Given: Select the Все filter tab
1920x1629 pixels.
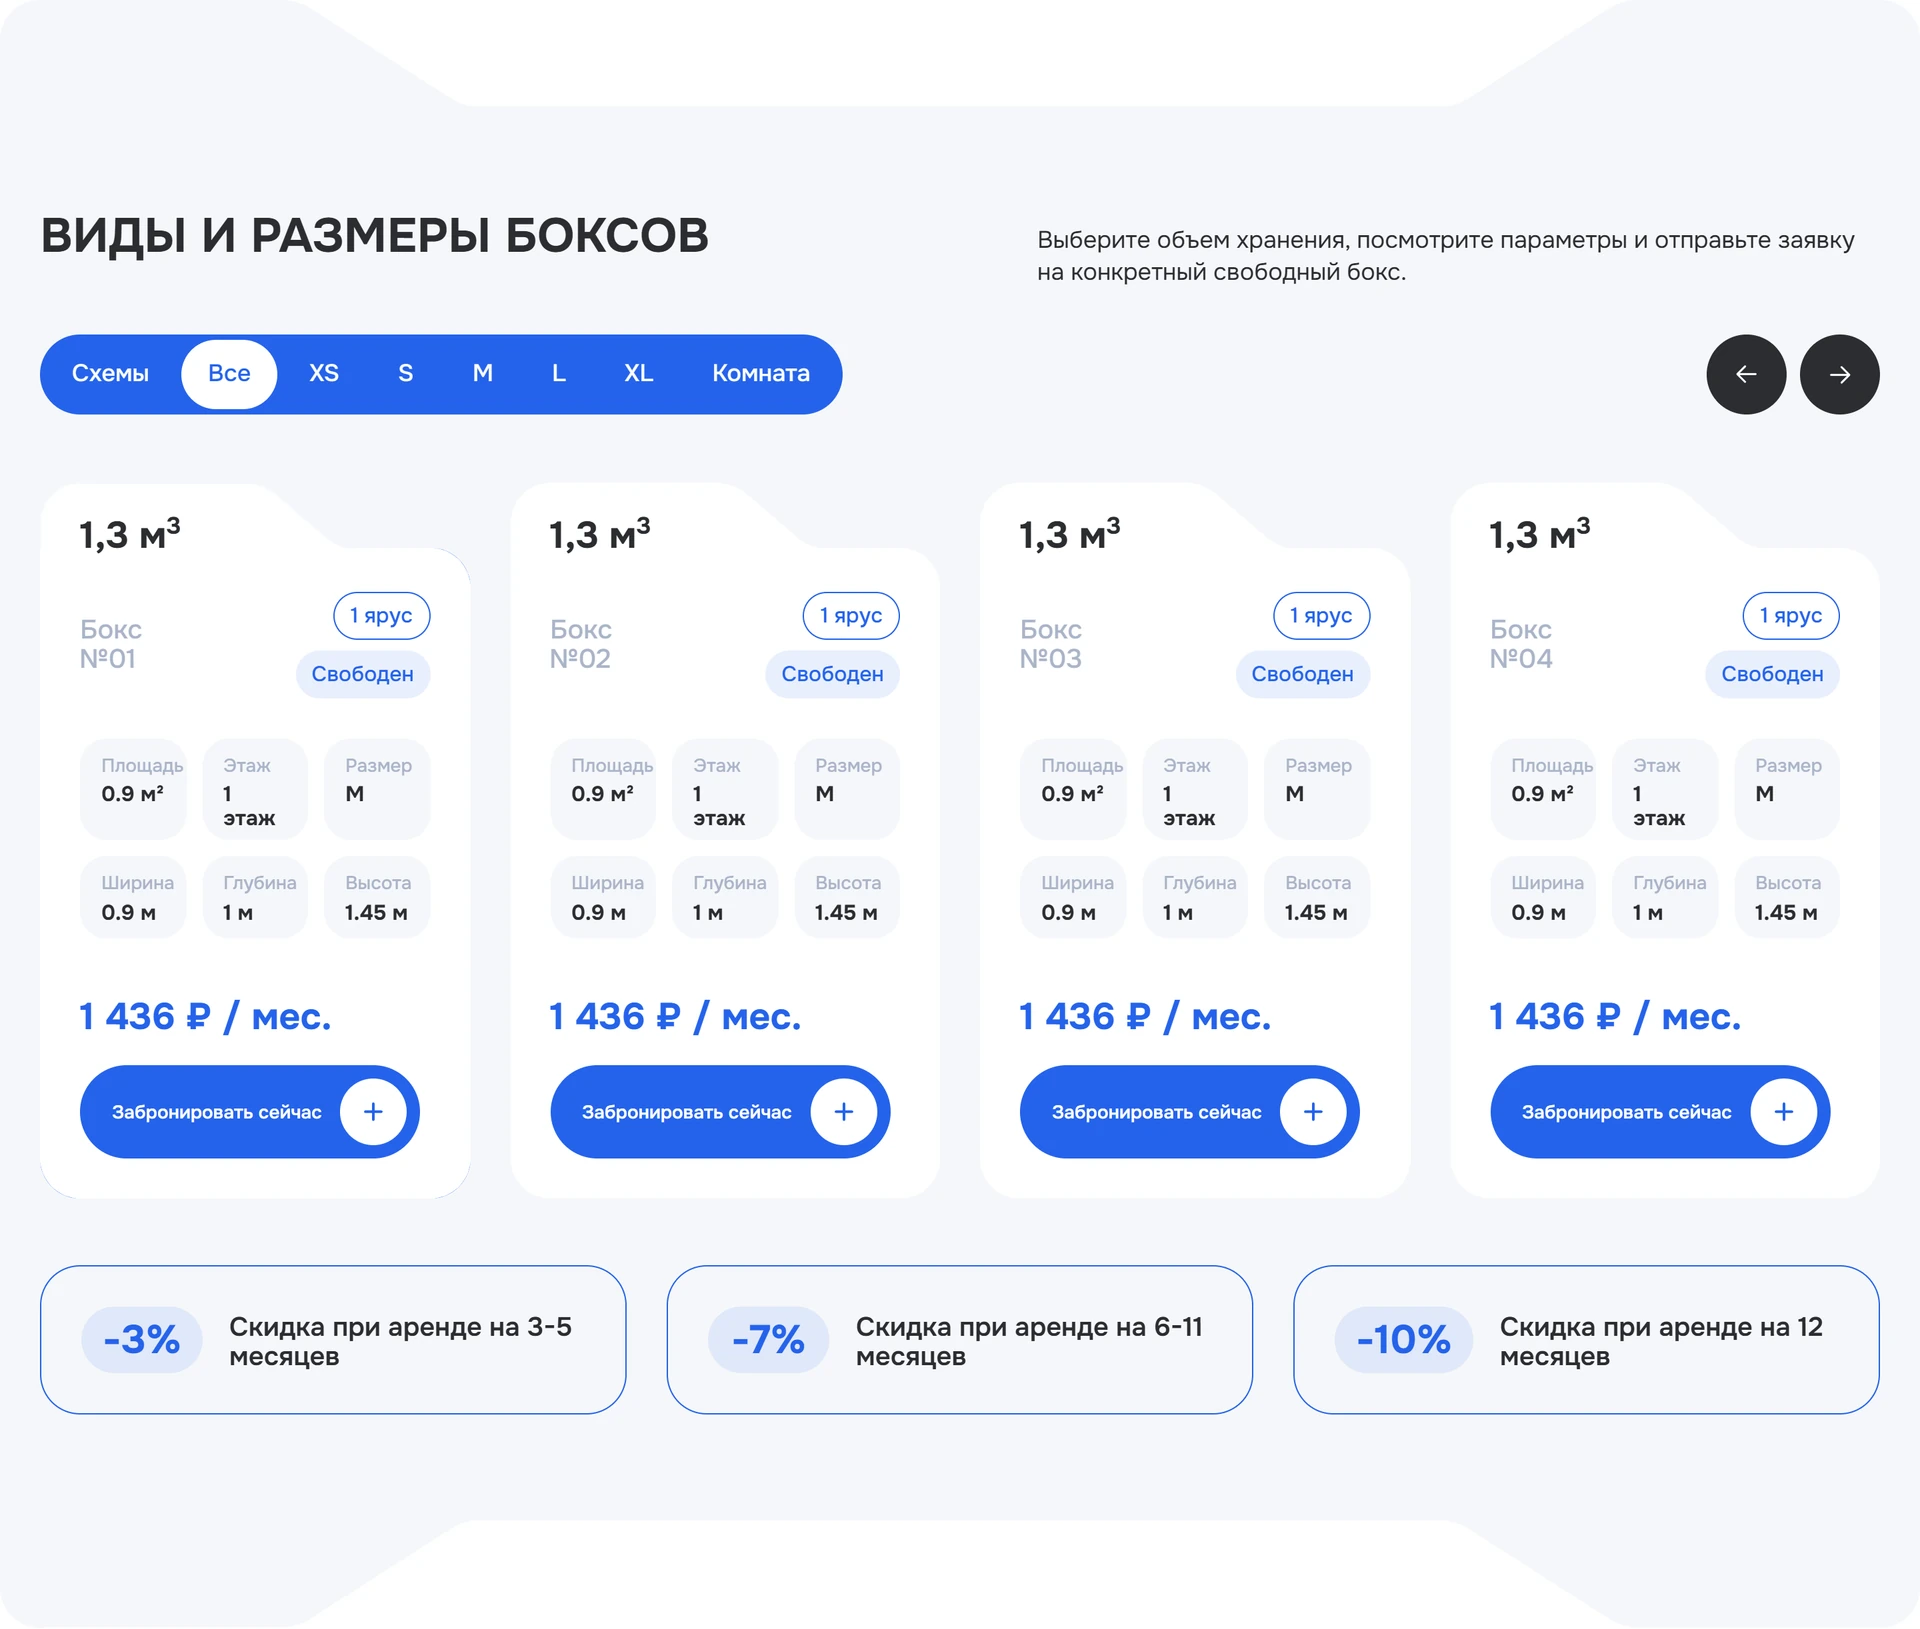Looking at the screenshot, I should coord(229,374).
